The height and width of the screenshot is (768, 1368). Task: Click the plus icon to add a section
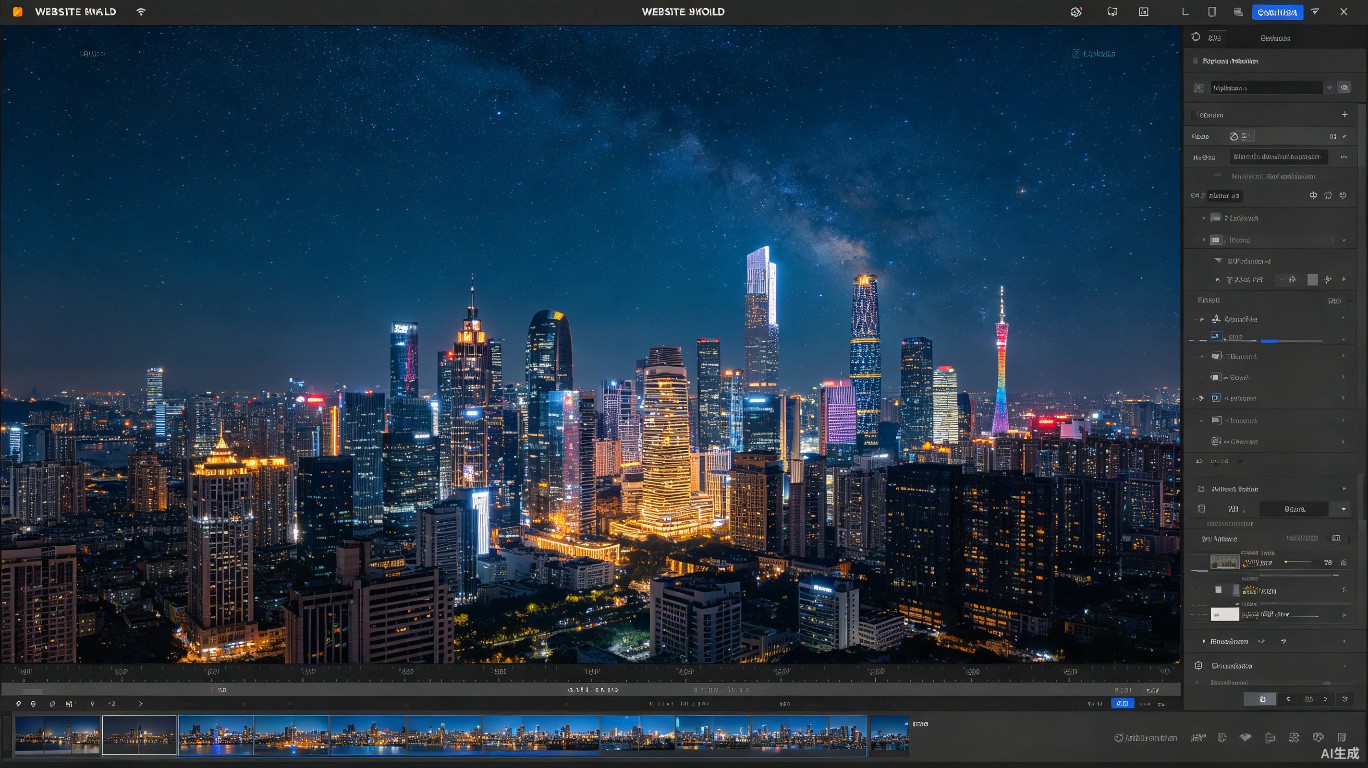(x=1344, y=115)
